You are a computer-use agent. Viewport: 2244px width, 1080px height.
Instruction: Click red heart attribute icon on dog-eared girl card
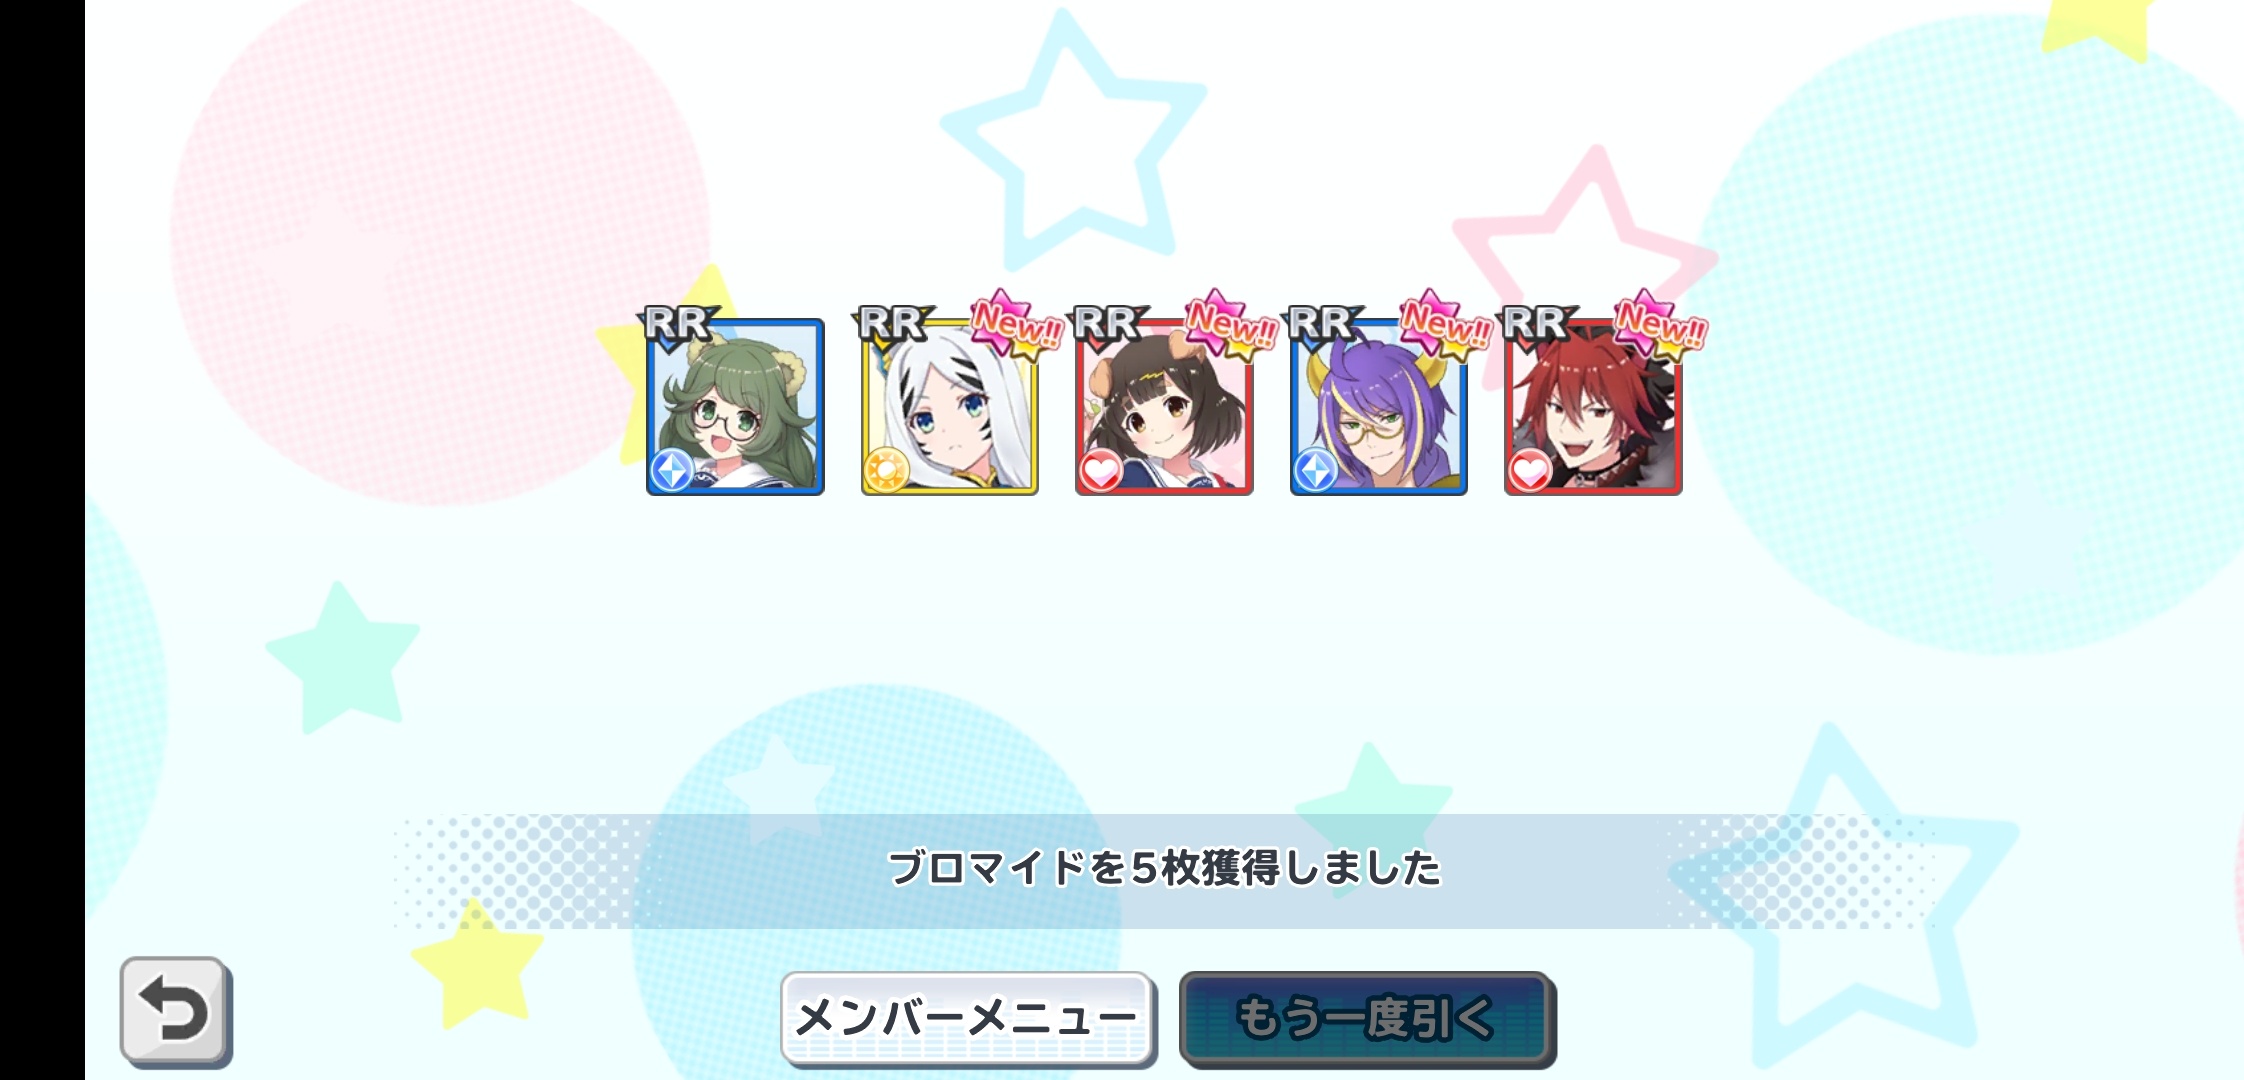[1101, 470]
